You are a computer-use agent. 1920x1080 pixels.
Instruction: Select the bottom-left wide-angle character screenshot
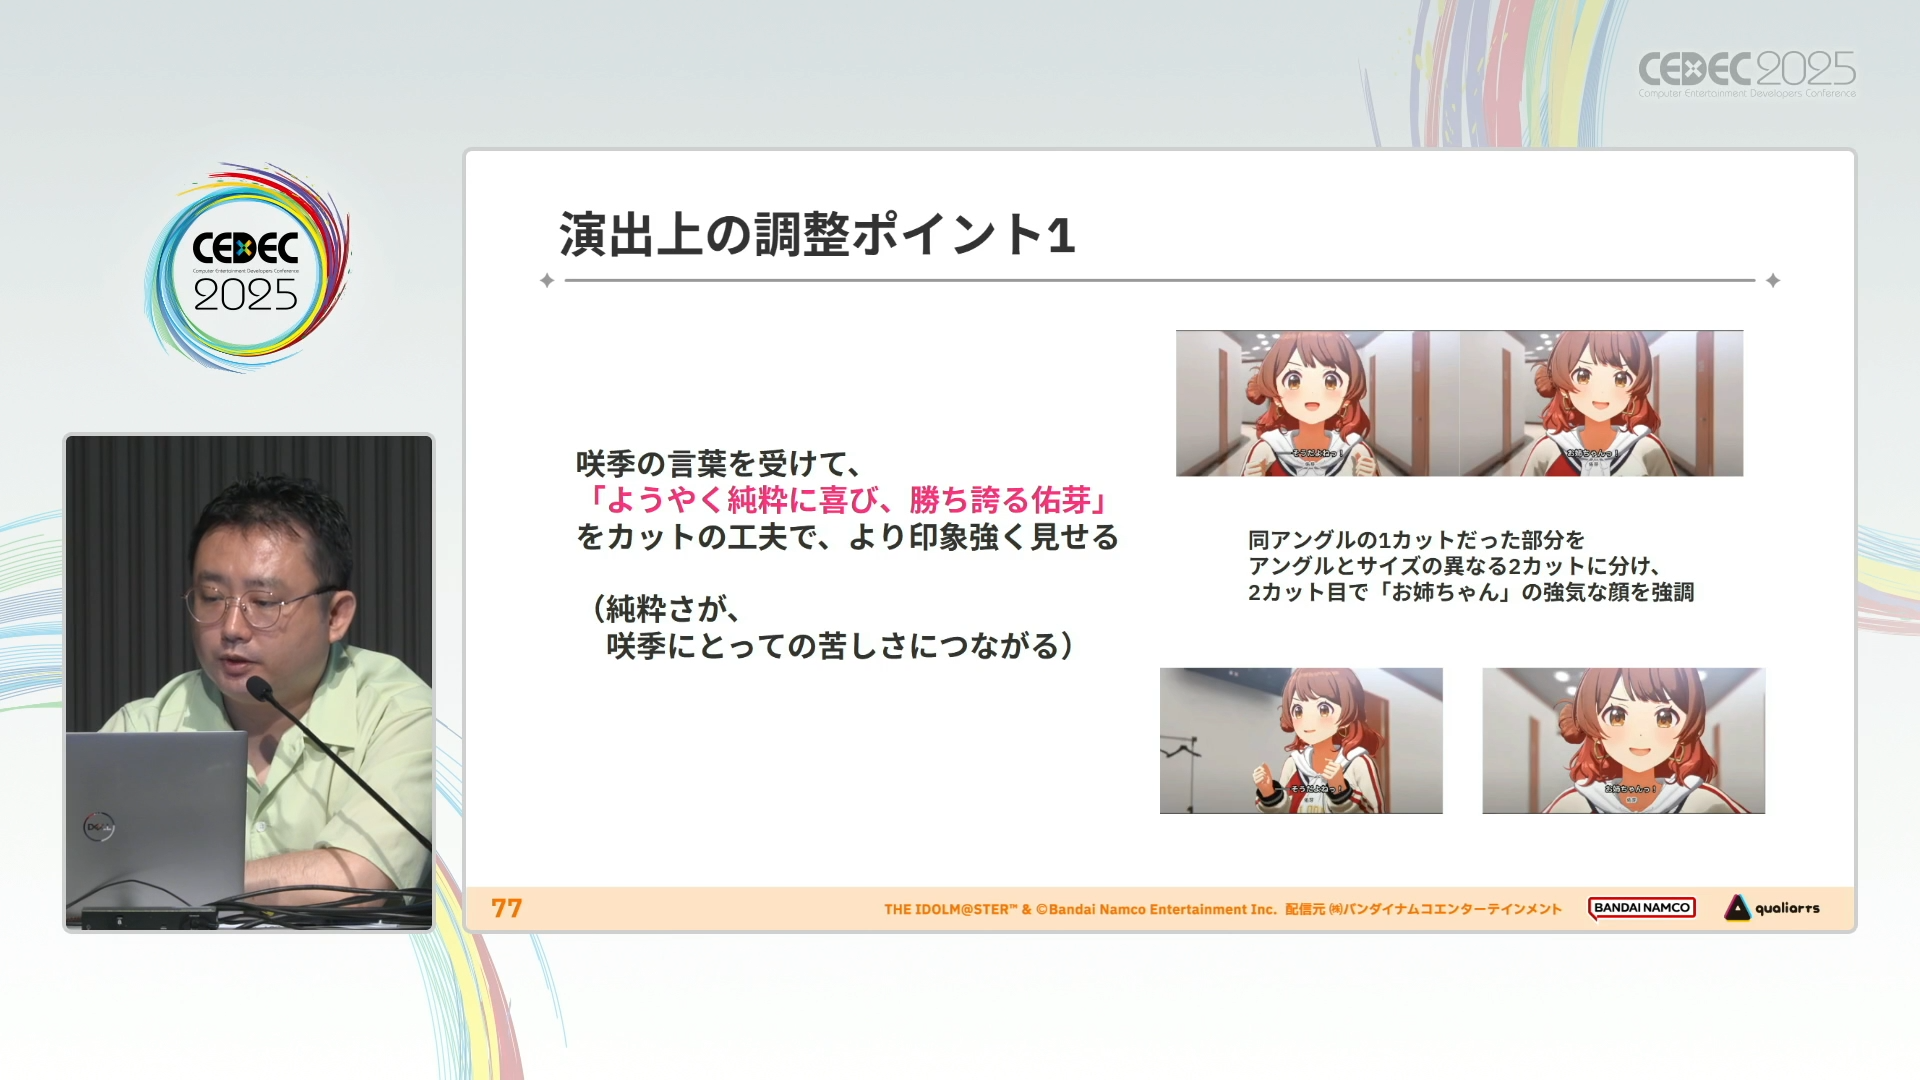1301,741
